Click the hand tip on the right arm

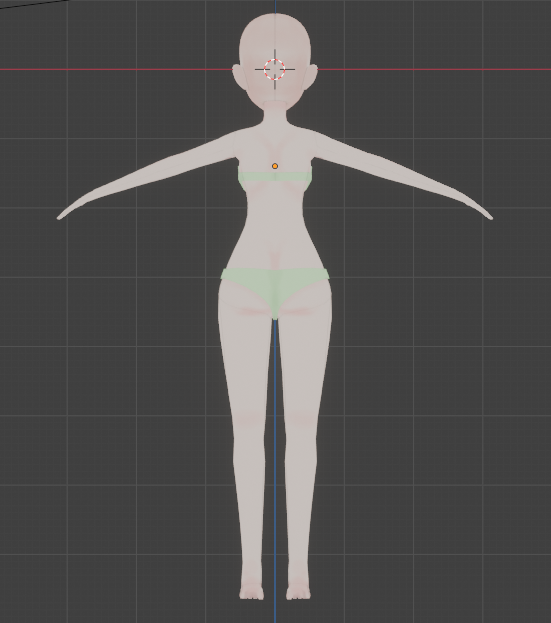click(489, 217)
